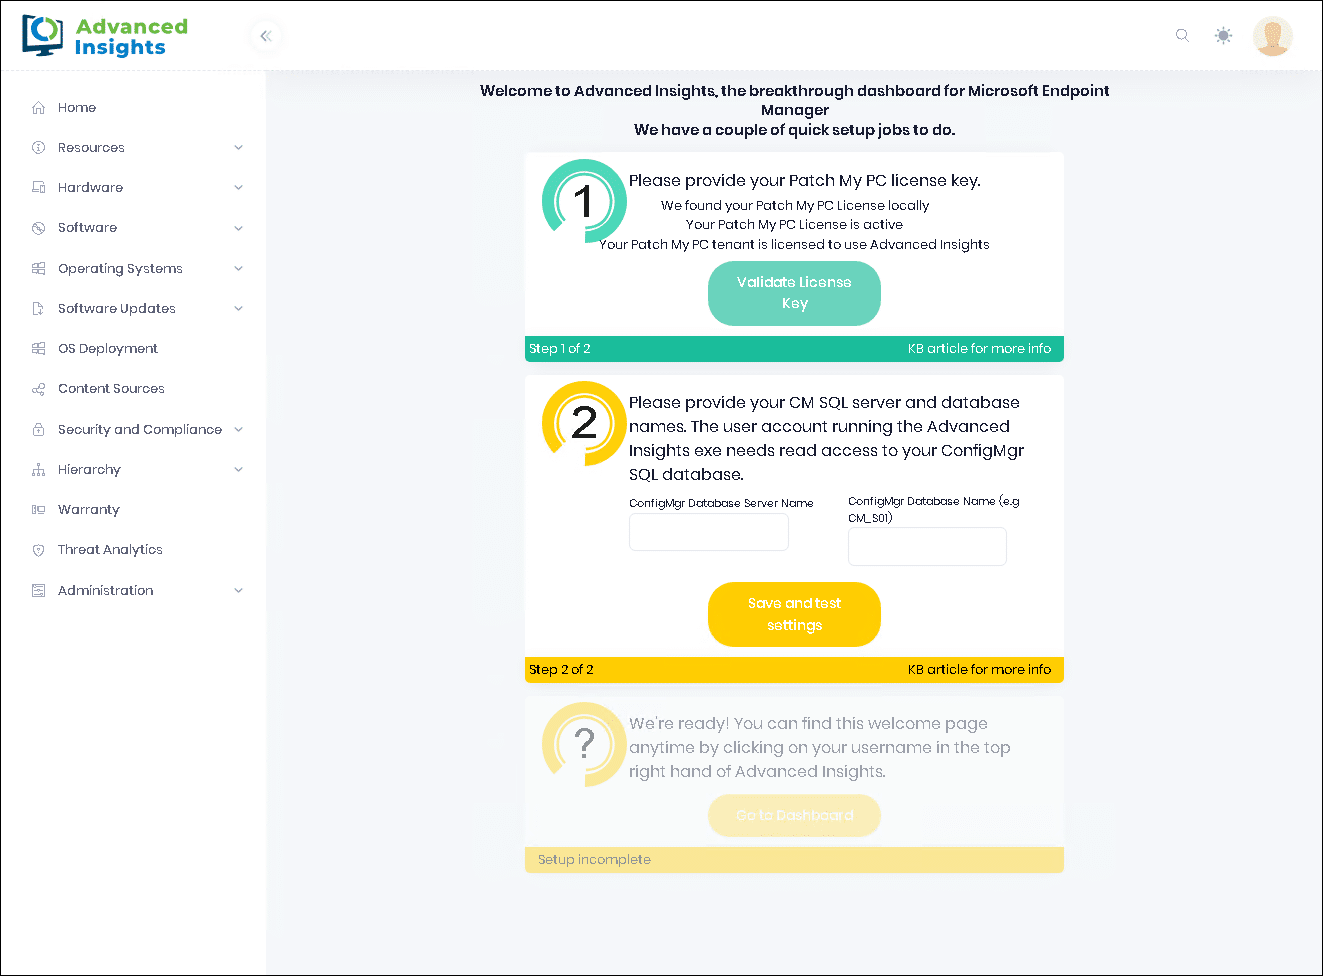Click the Home house icon
The image size is (1323, 976).
[38, 108]
